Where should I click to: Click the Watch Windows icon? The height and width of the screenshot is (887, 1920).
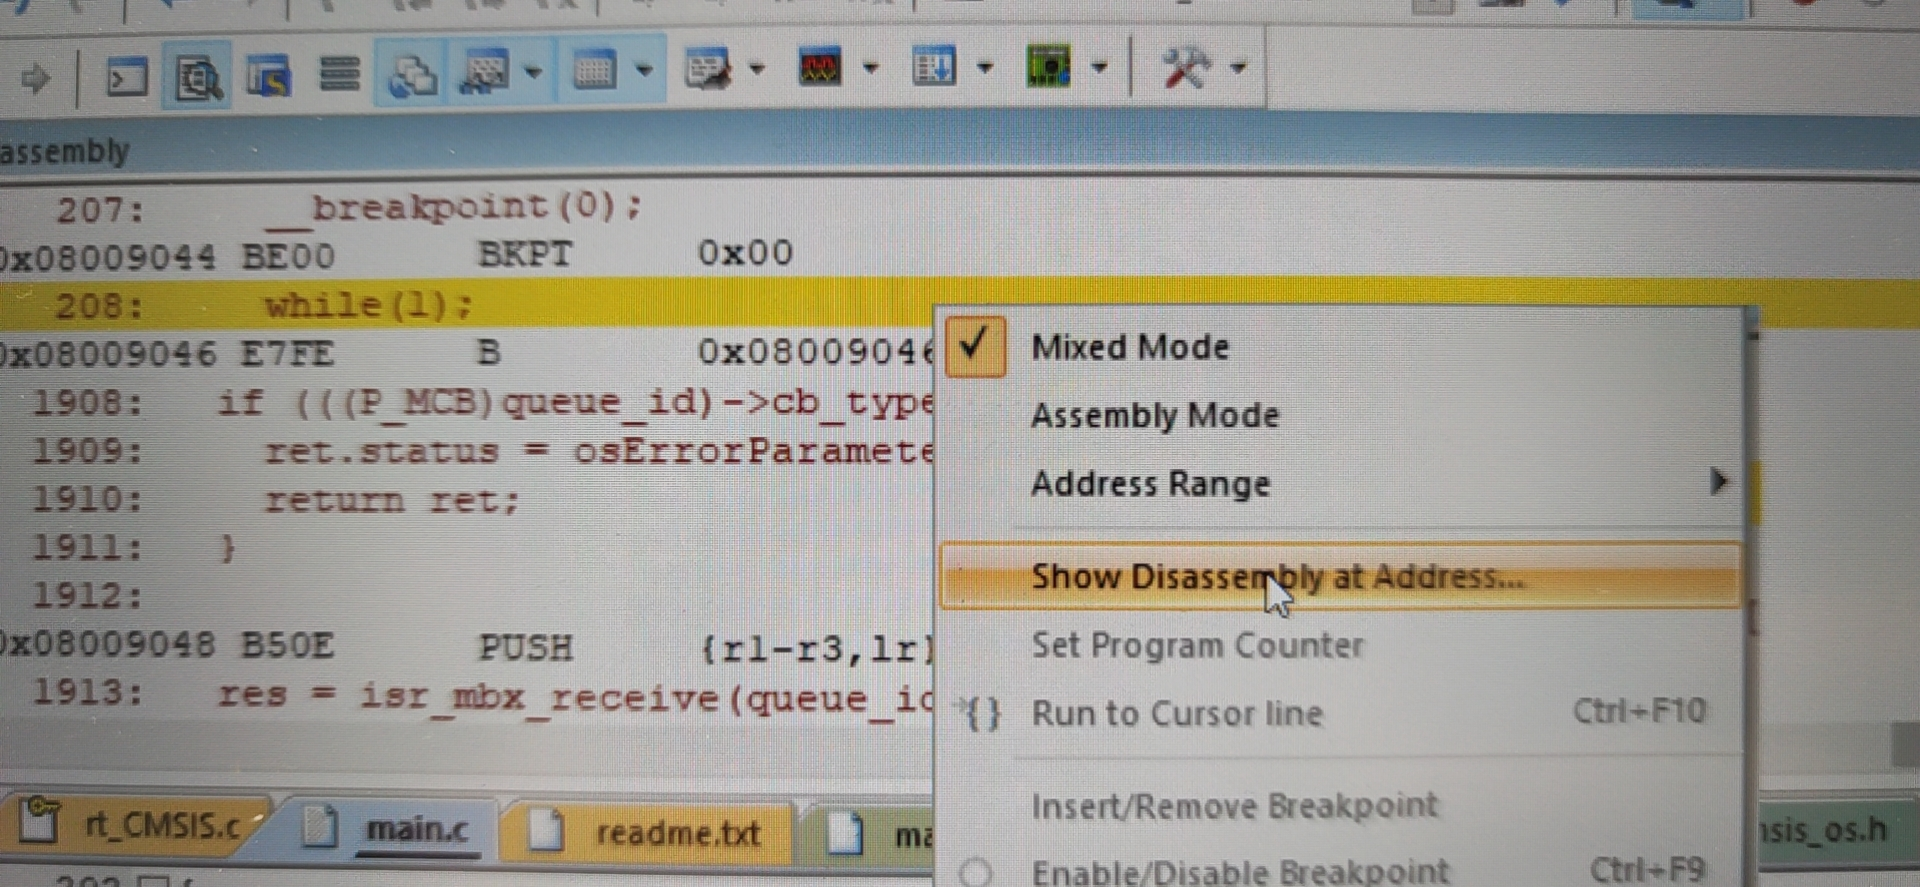485,71
